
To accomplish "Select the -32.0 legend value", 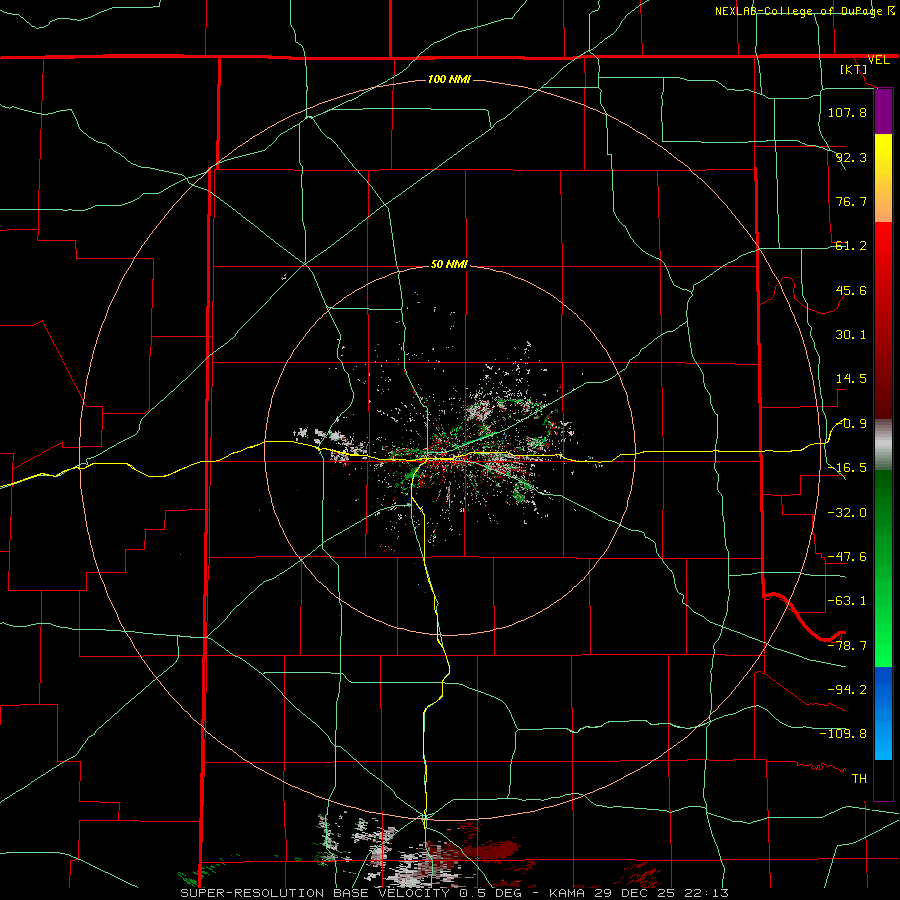I will coord(847,513).
